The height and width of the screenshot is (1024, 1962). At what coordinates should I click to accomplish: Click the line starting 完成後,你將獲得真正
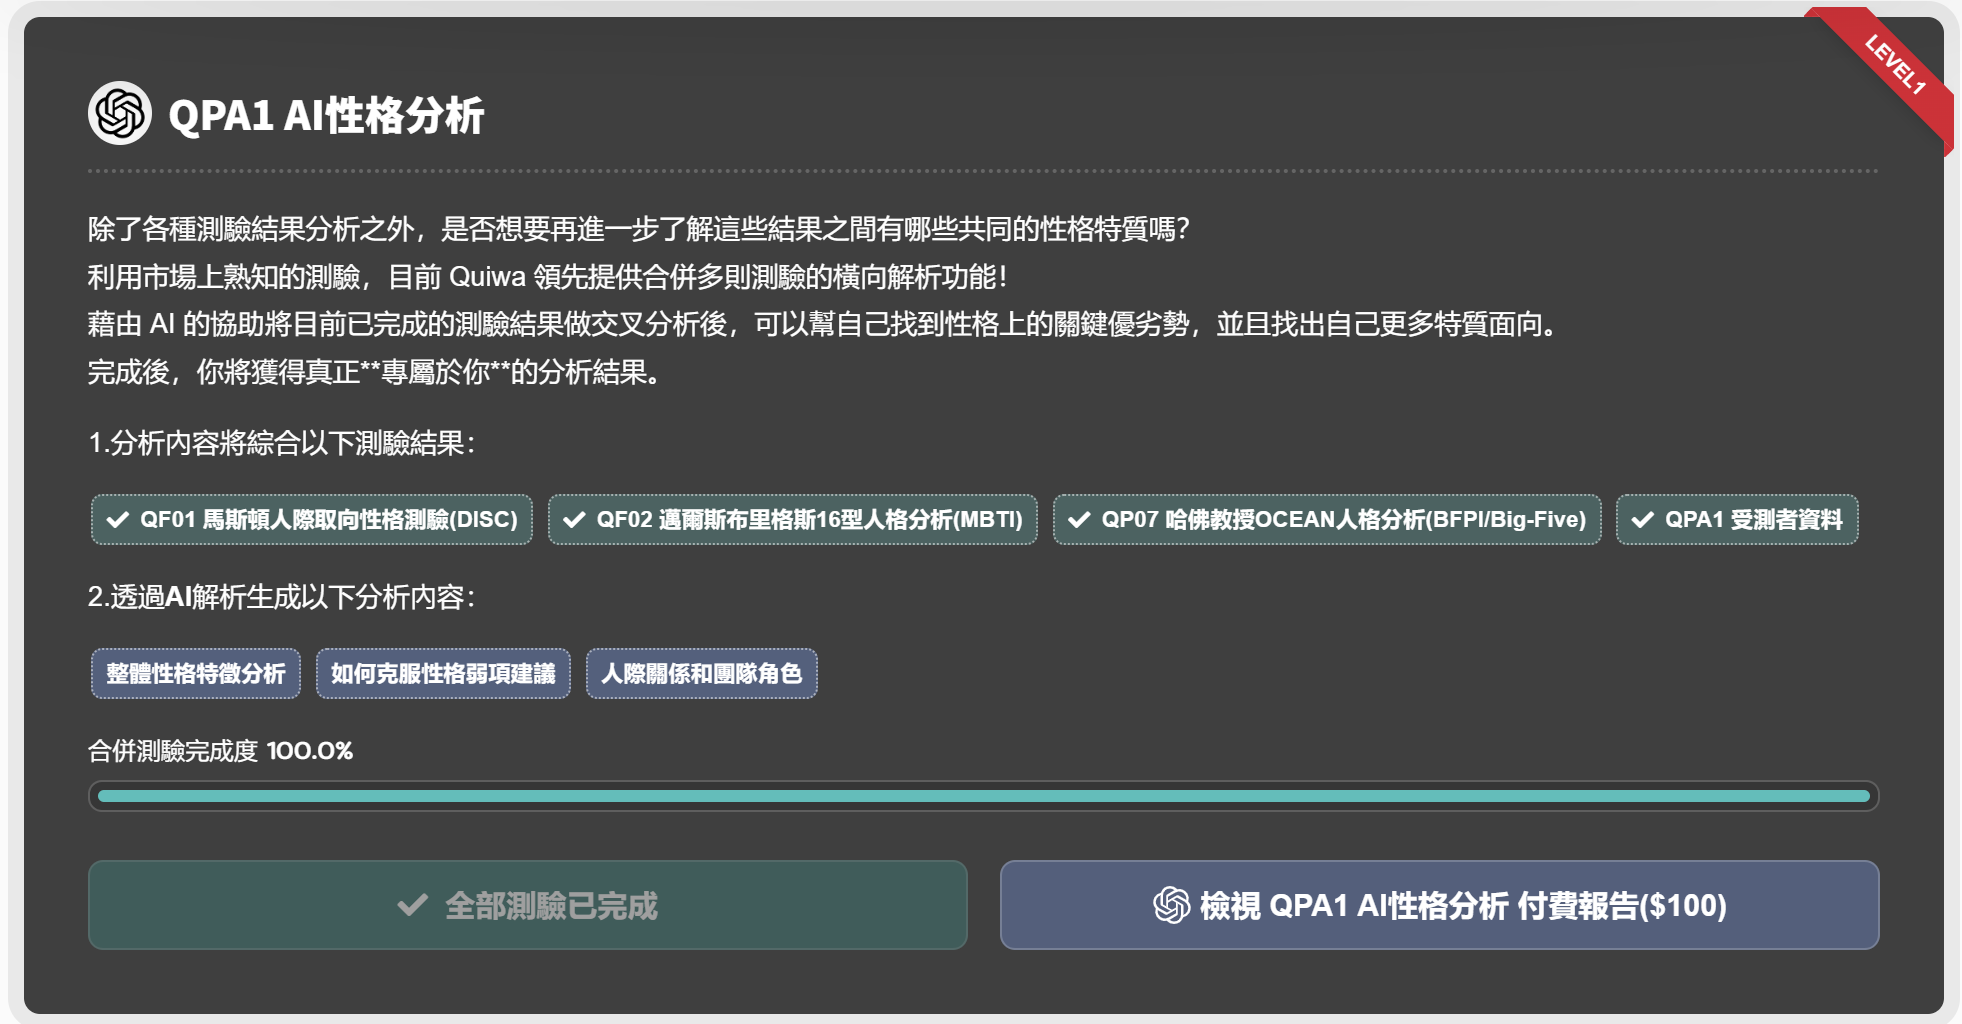click(x=374, y=373)
